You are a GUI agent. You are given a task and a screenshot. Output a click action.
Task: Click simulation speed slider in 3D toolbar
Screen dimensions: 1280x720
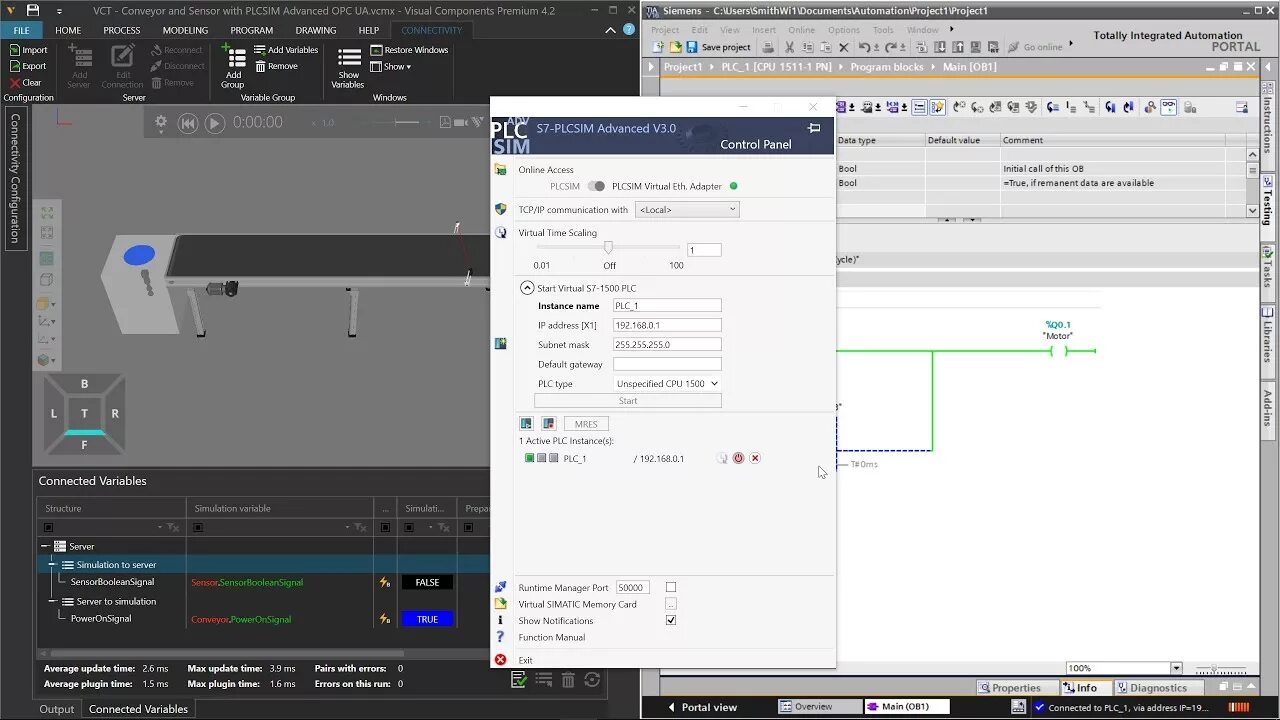pos(408,122)
